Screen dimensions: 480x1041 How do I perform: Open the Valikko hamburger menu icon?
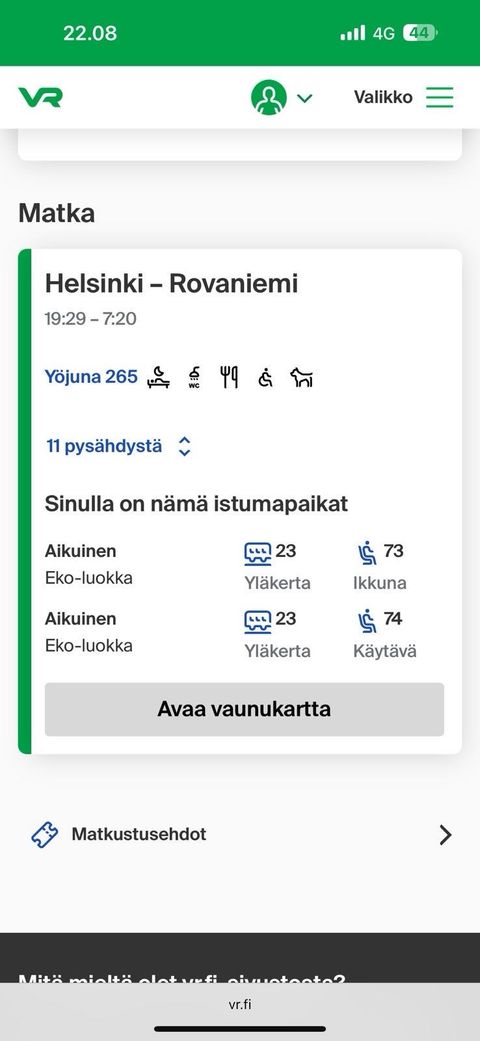(440, 98)
